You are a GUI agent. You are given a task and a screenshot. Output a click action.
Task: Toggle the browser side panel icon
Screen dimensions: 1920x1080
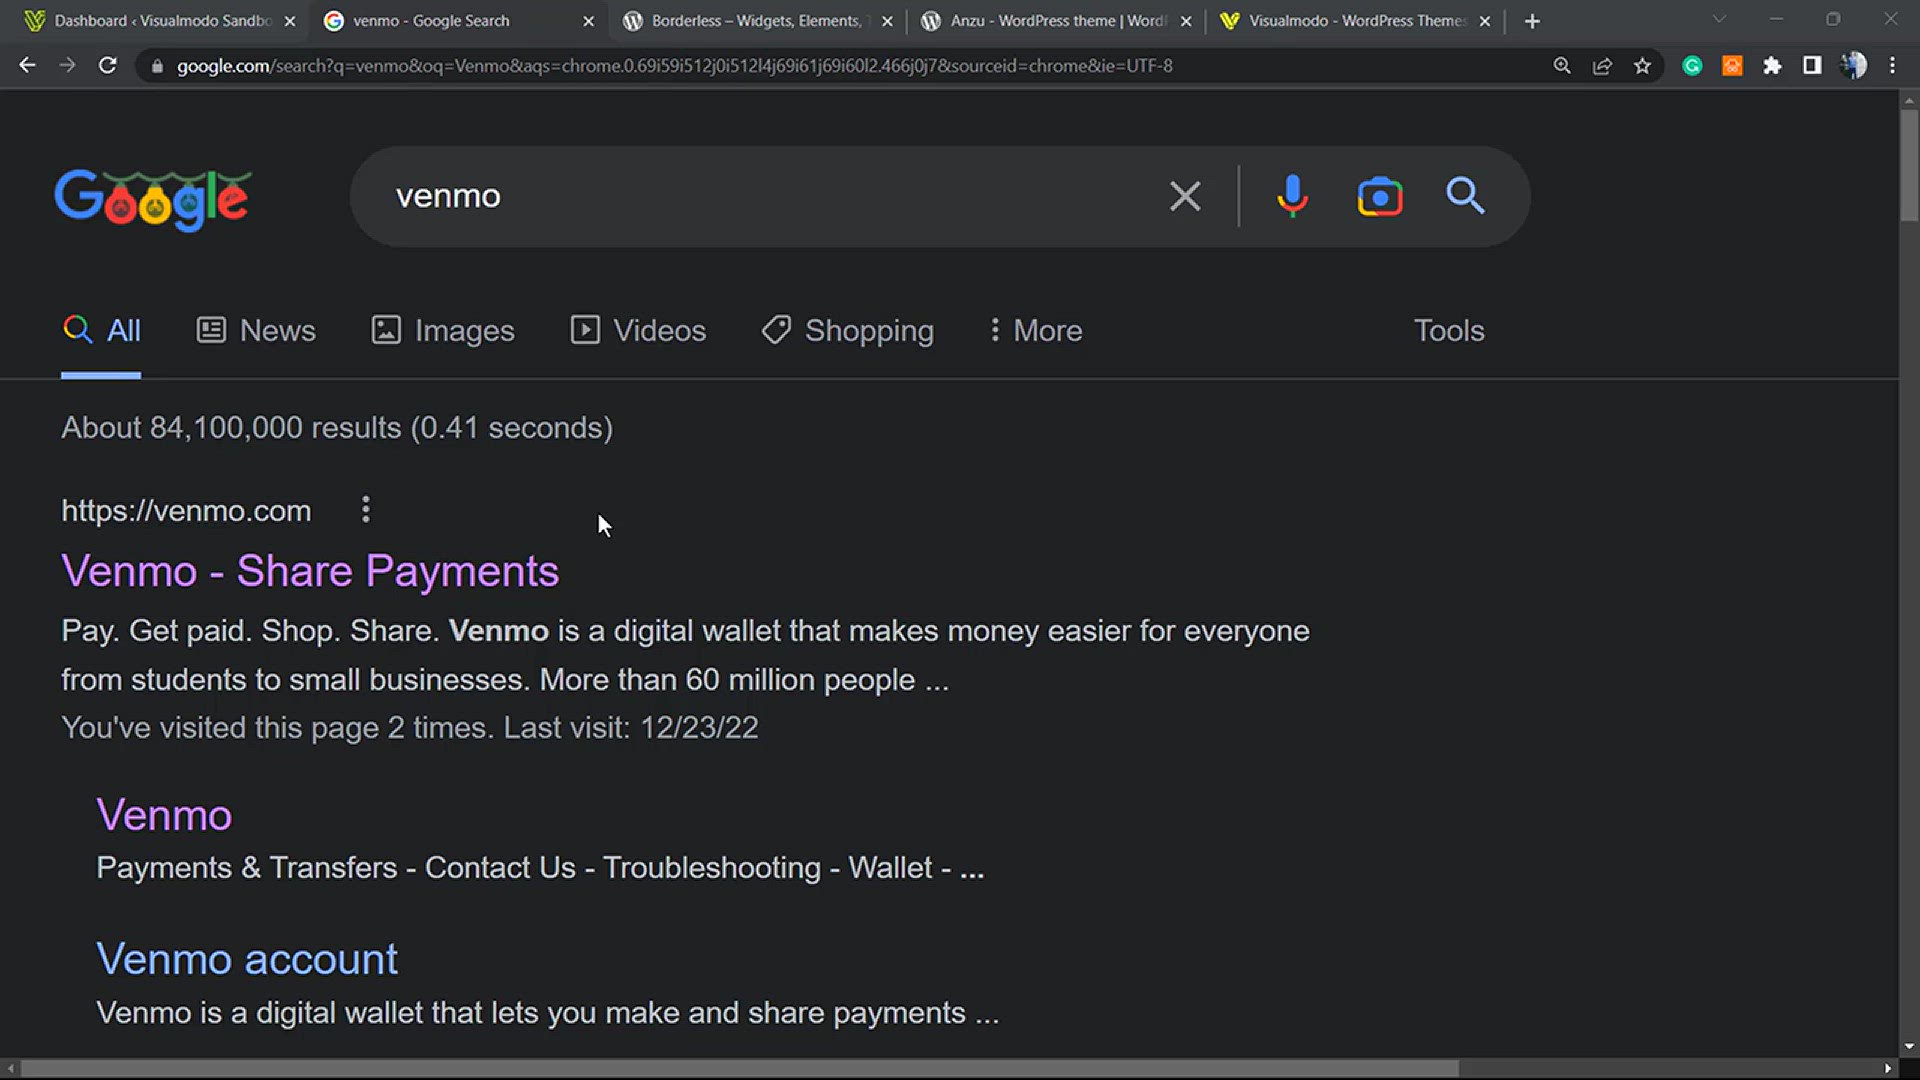1812,66
